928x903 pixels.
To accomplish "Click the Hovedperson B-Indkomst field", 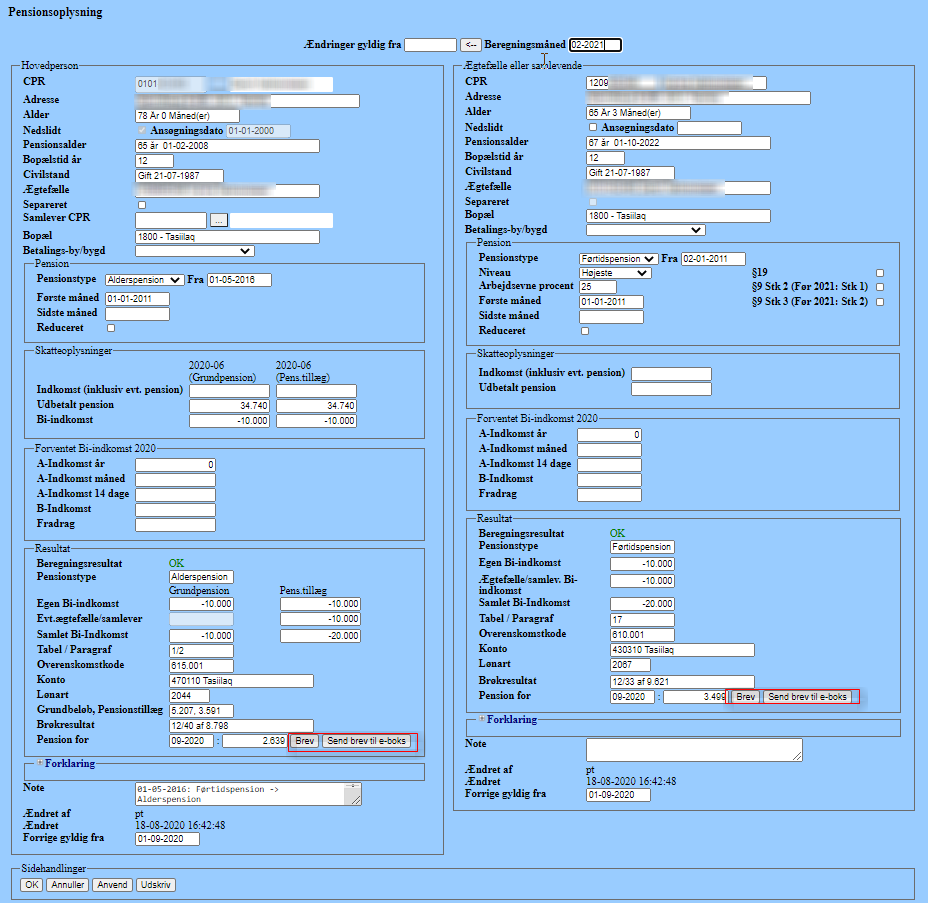I will pyautogui.click(x=175, y=509).
